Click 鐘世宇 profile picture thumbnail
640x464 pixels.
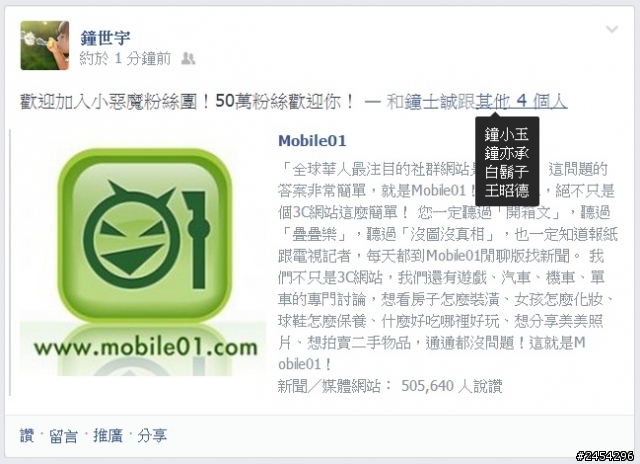(x=45, y=45)
